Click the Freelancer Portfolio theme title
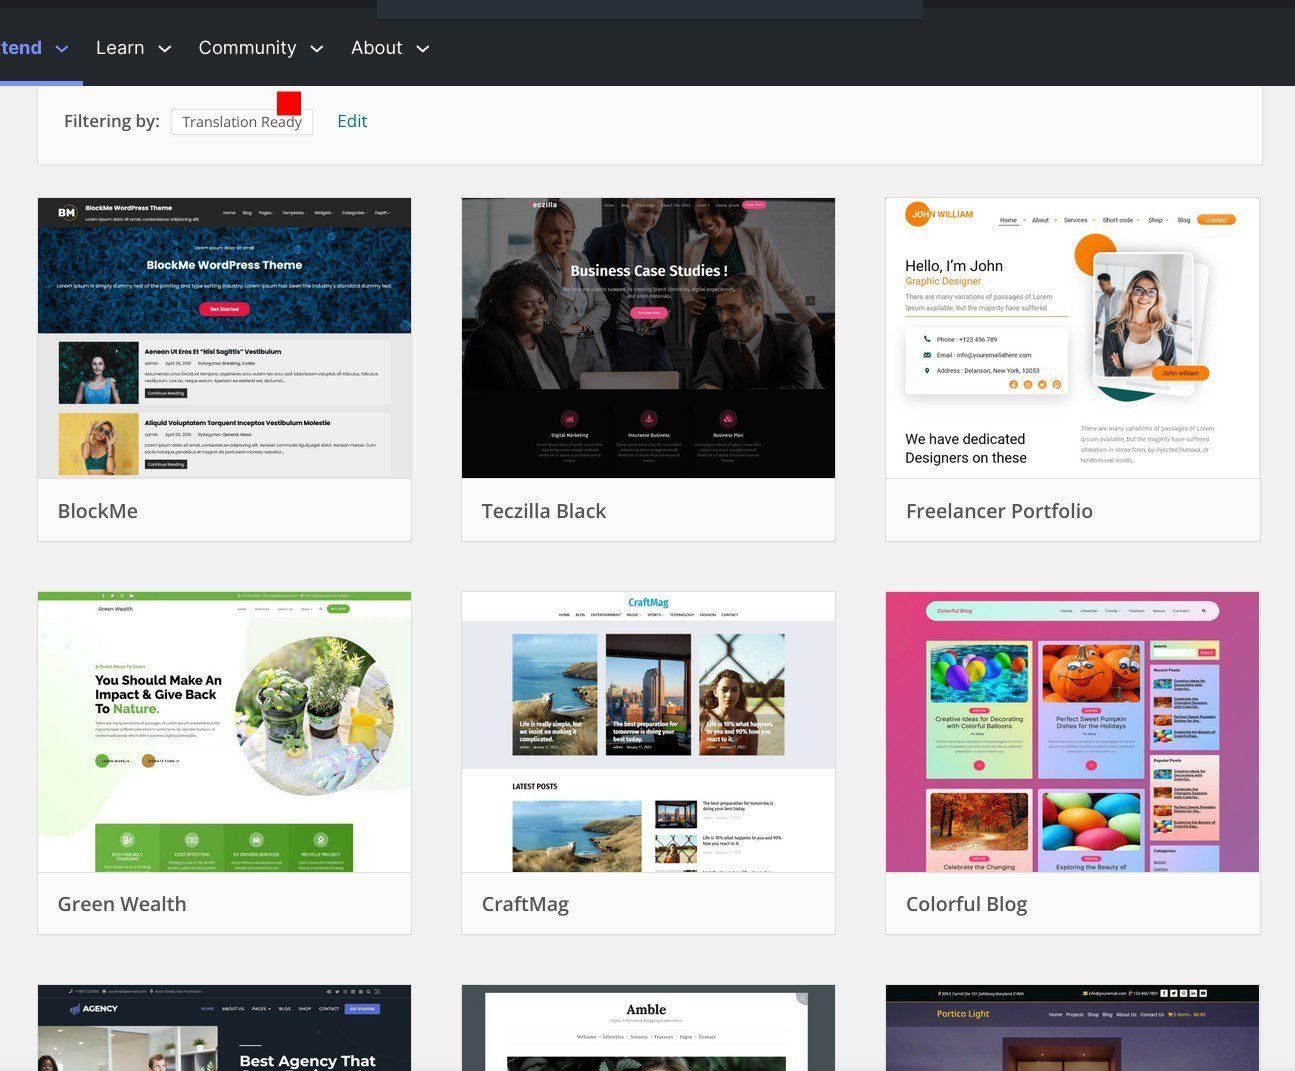The width and height of the screenshot is (1295, 1071). coord(999,511)
